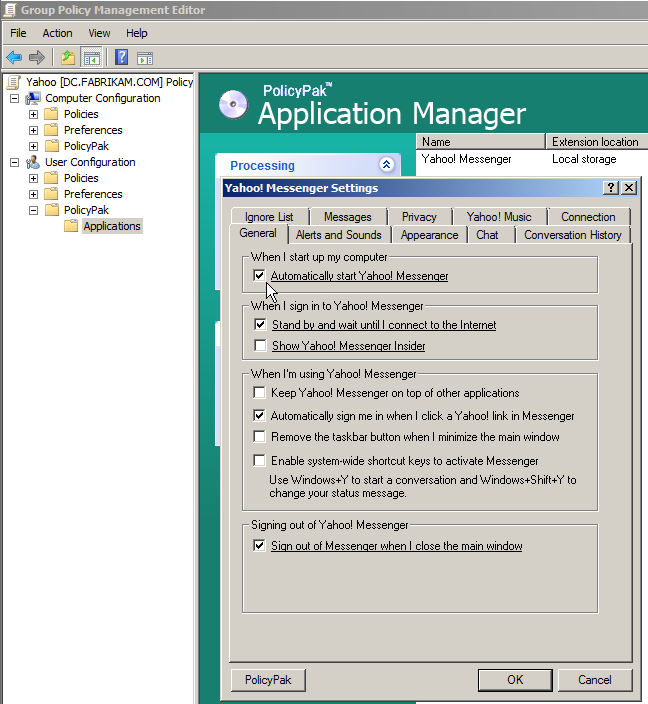Close the Yahoo! Messenger Settings dialog
Image resolution: width=648 pixels, height=704 pixels.
click(629, 188)
